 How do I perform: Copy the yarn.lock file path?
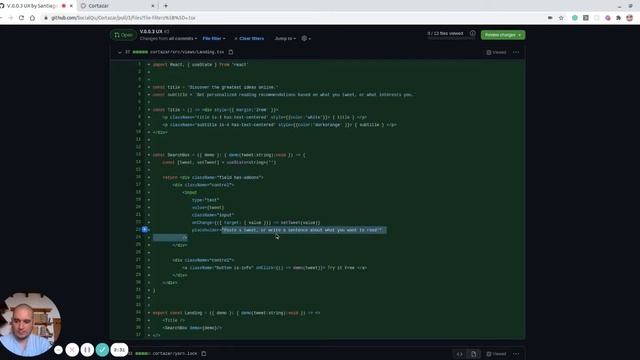pos(204,353)
